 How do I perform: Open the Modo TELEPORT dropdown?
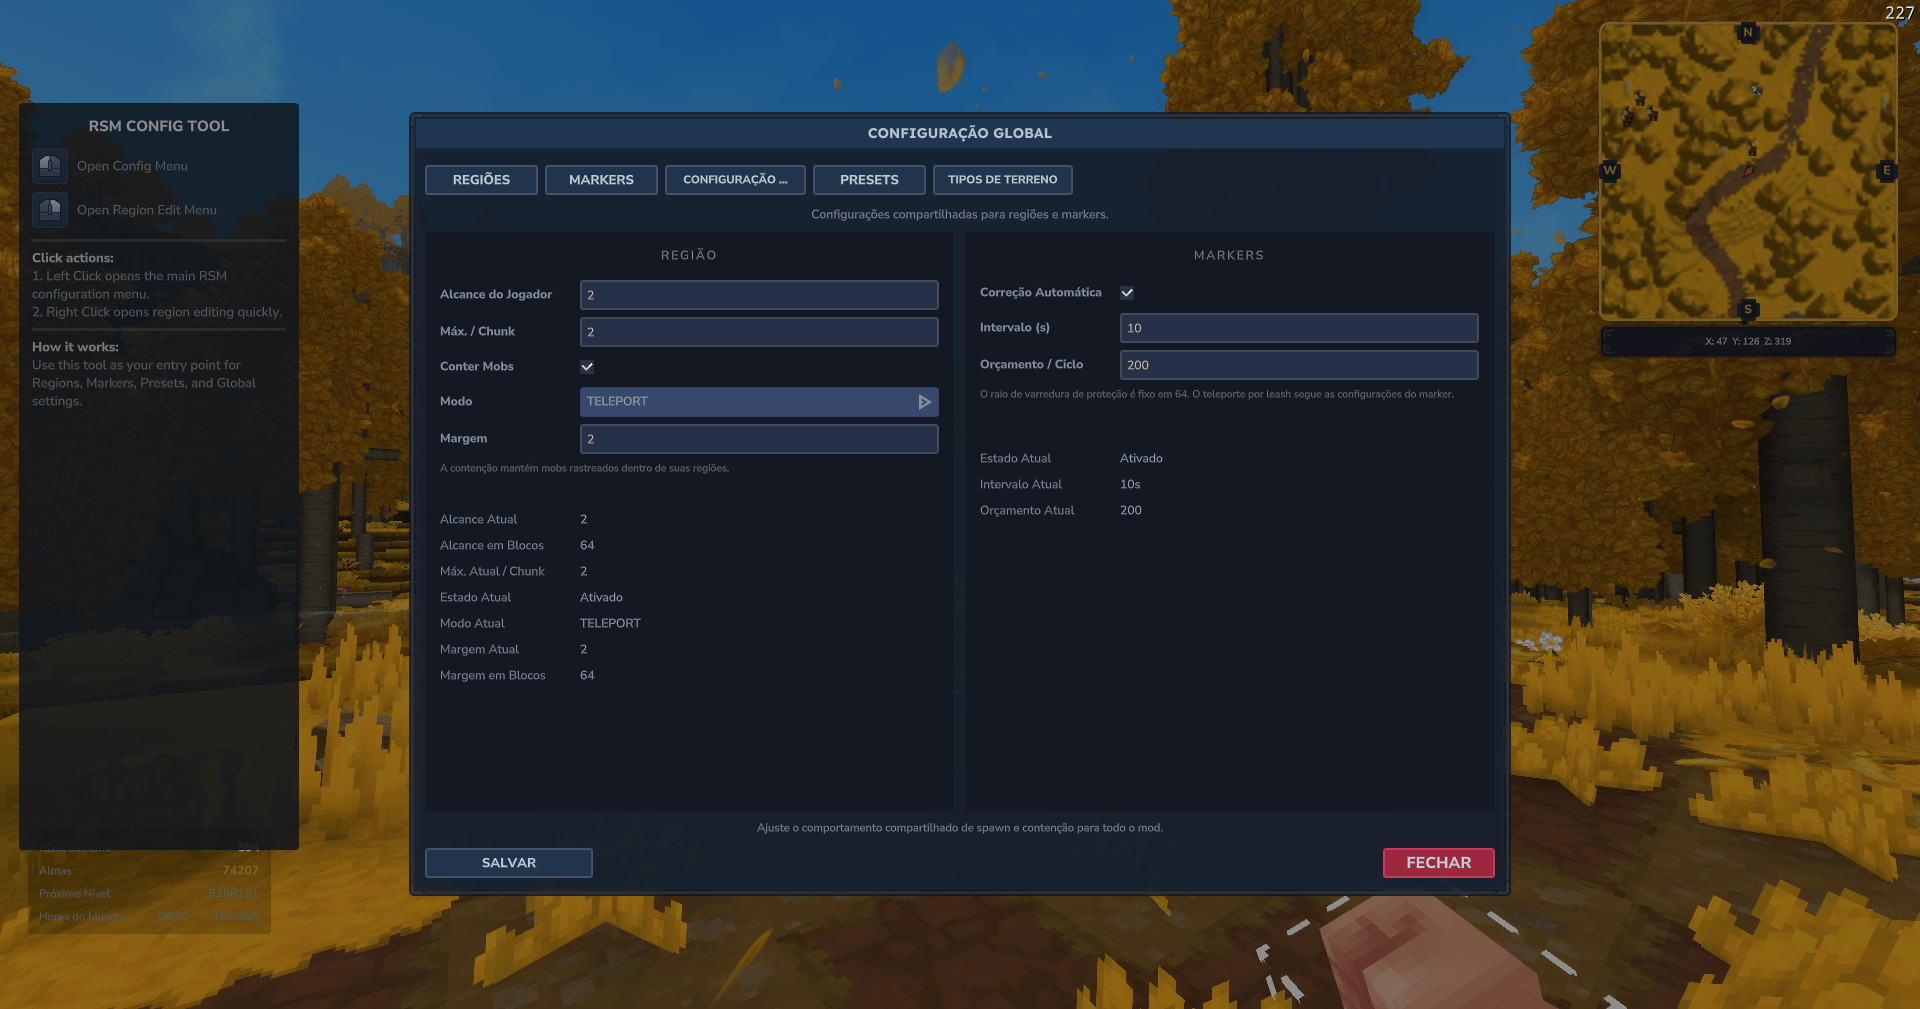759,402
